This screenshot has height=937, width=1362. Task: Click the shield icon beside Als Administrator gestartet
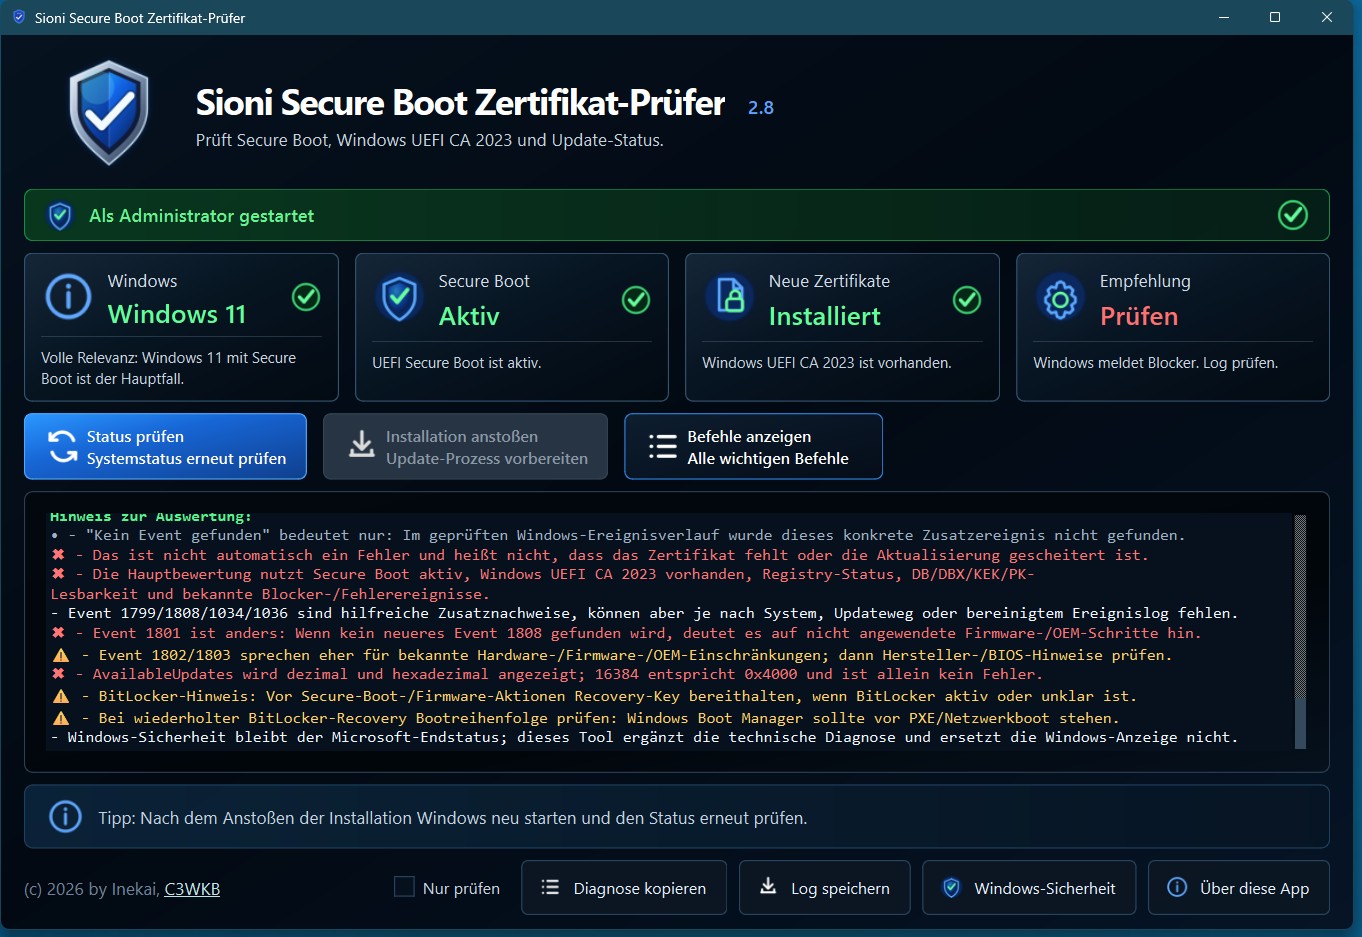click(60, 216)
